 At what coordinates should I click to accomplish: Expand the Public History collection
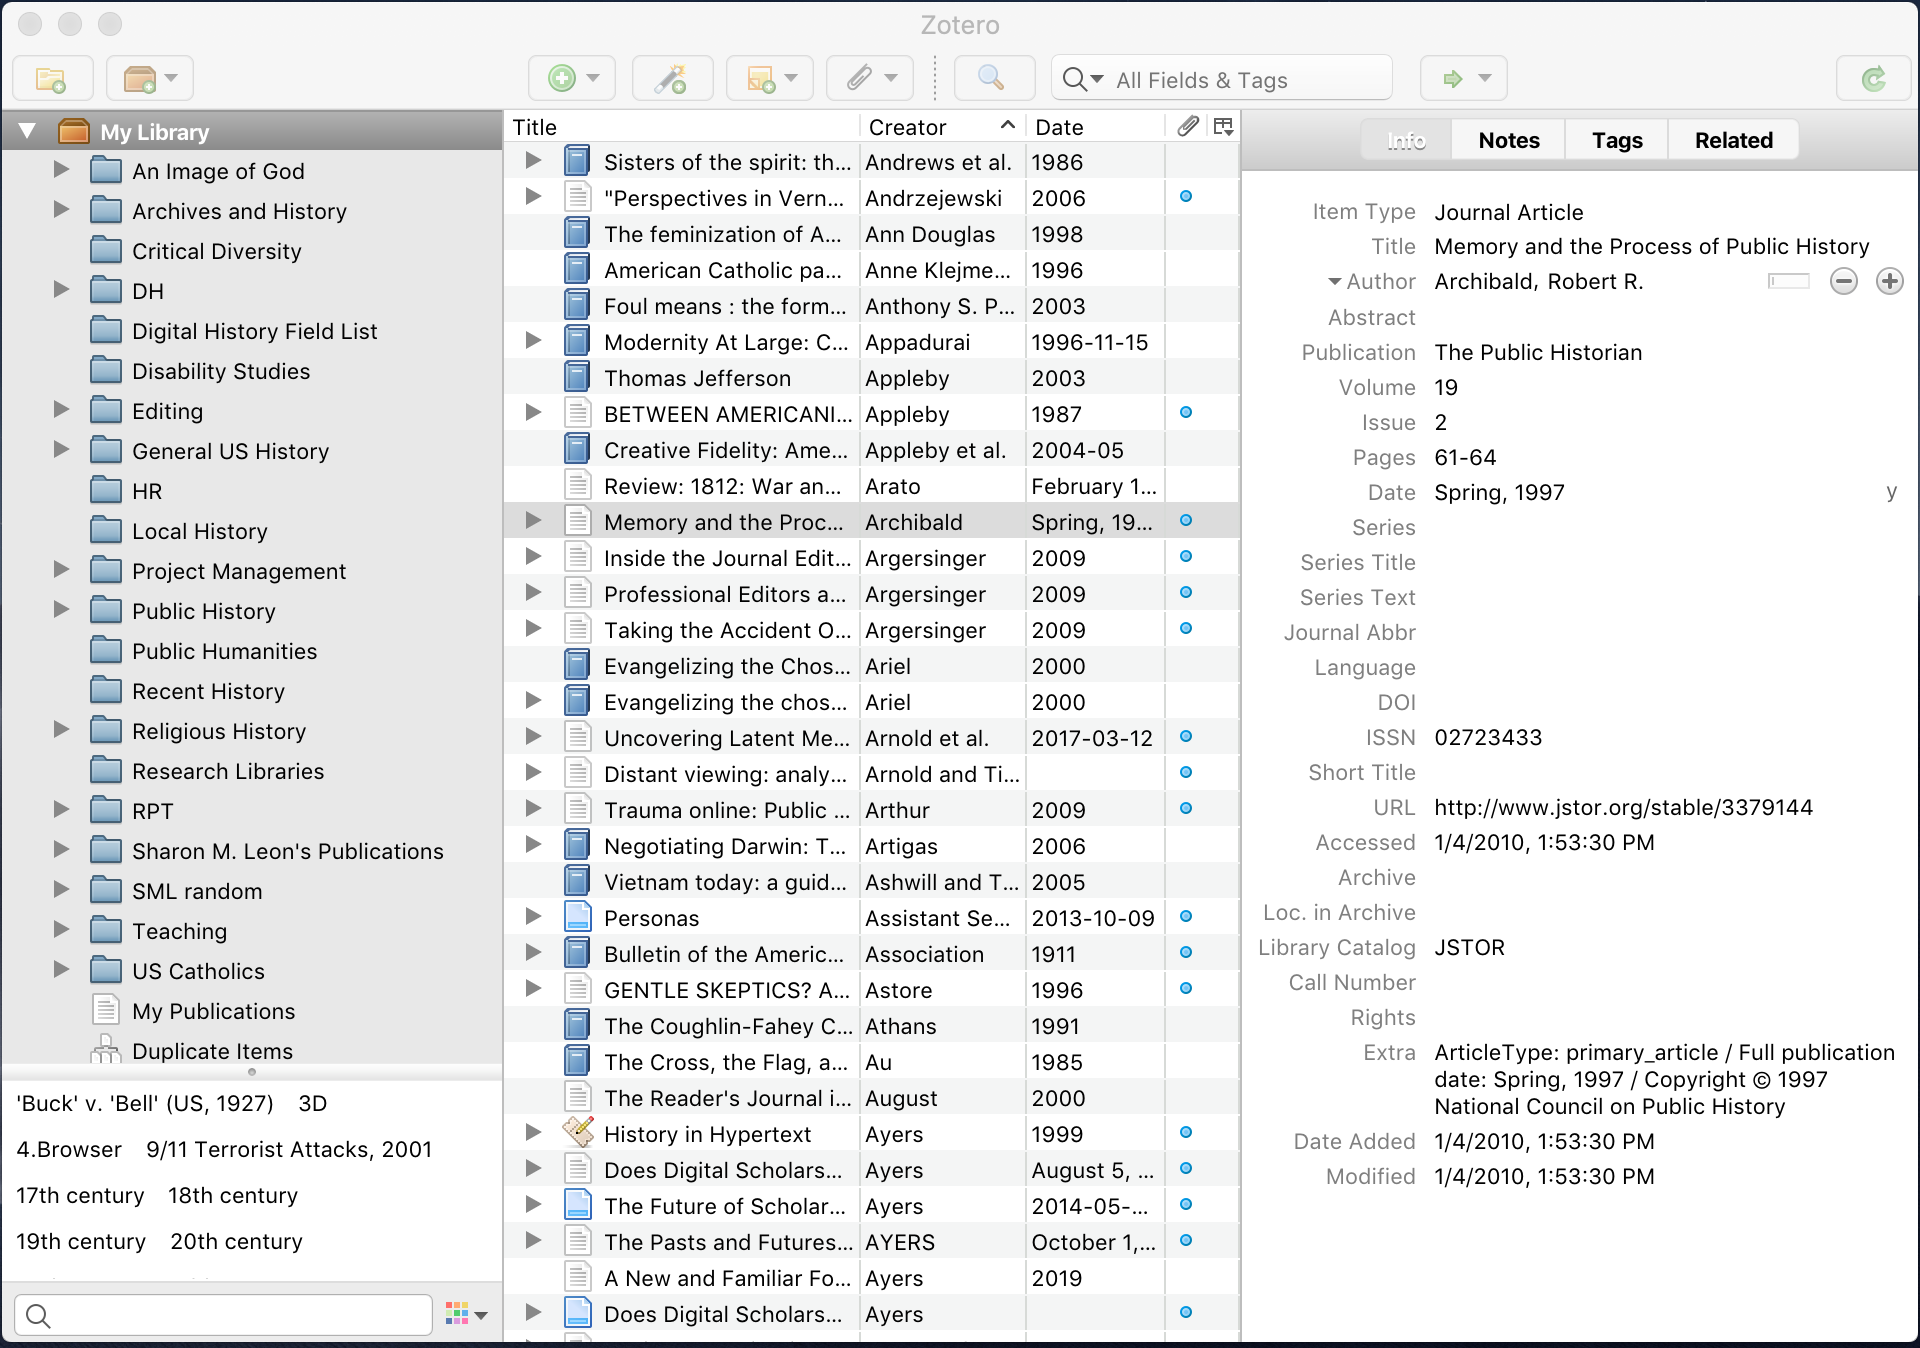(61, 610)
